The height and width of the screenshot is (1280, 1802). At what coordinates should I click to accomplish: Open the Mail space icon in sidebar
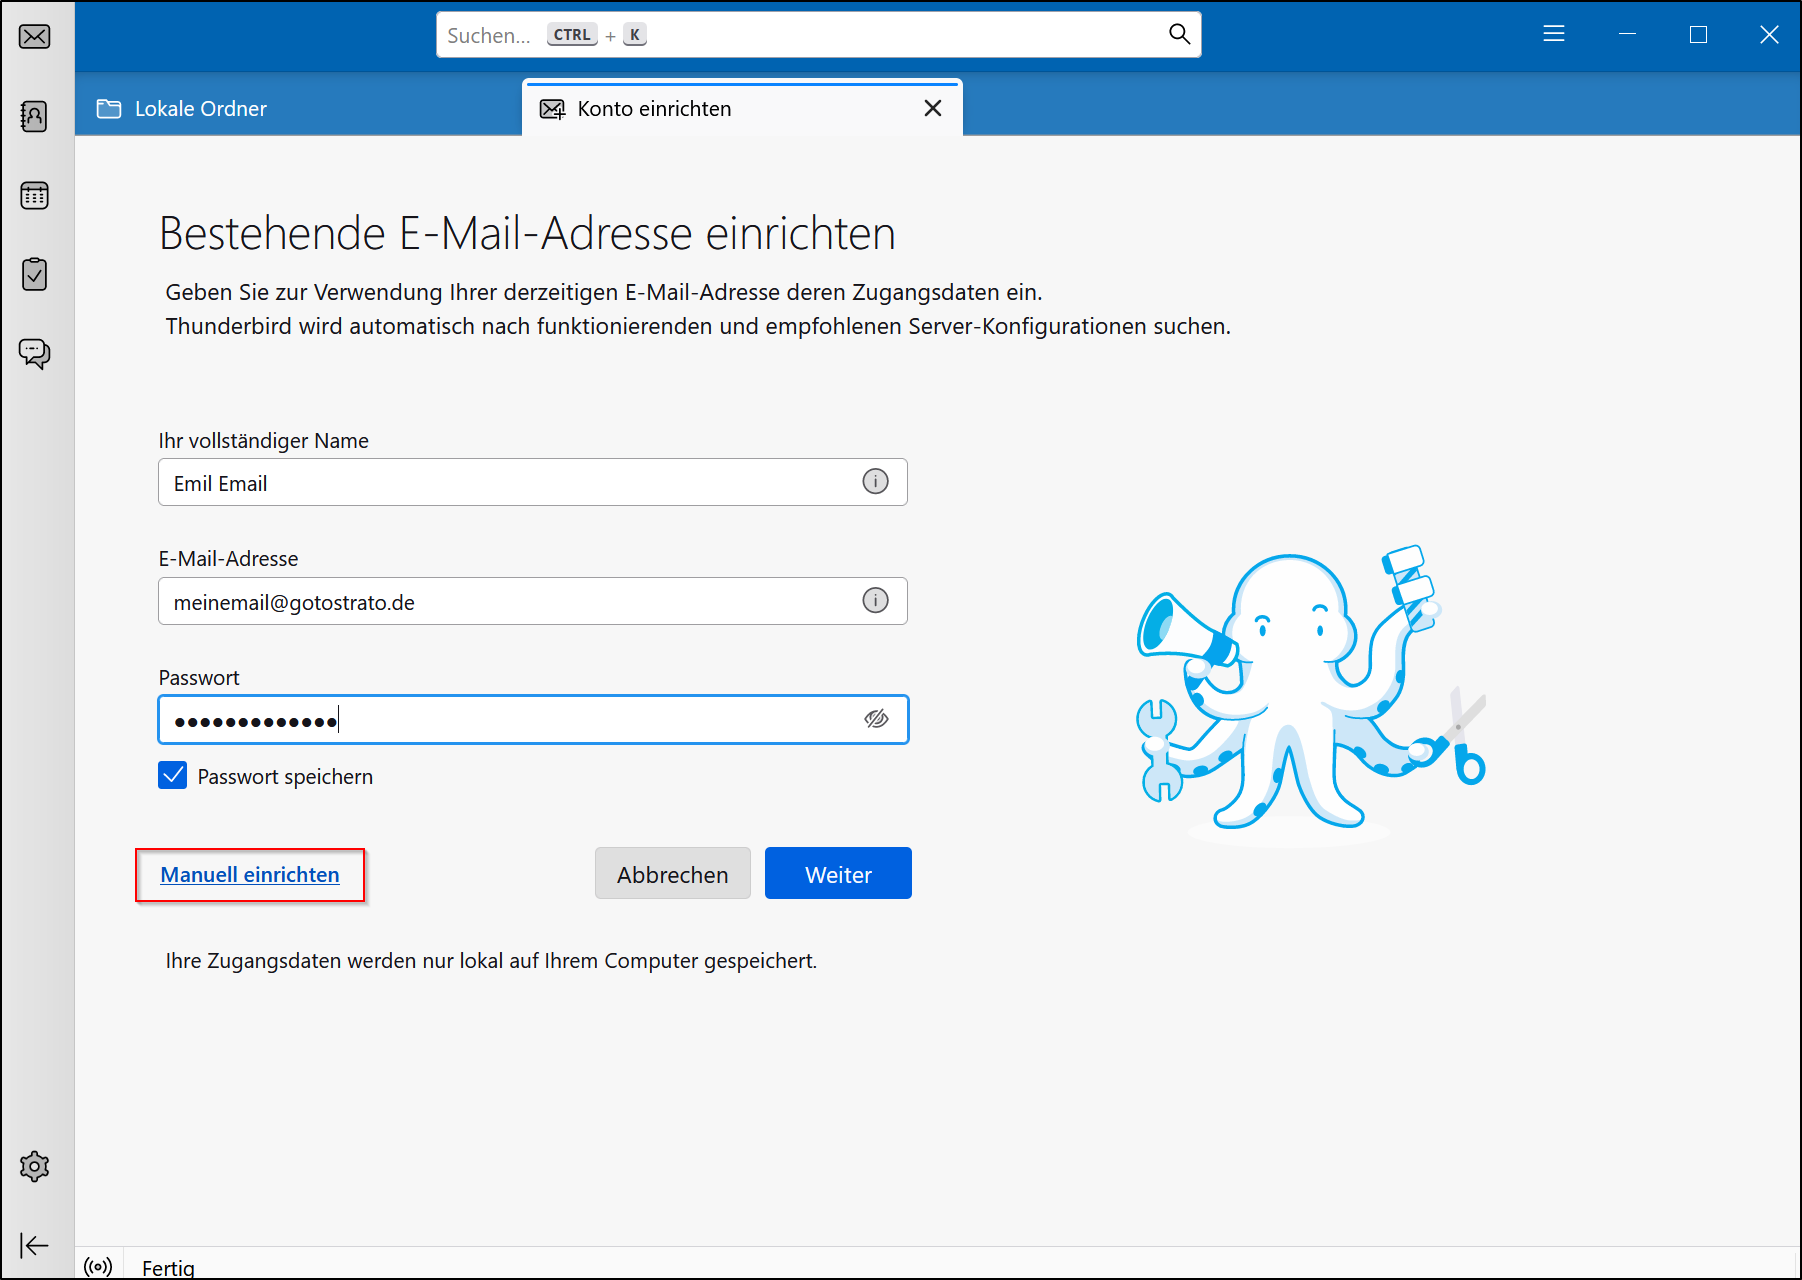(x=35, y=37)
